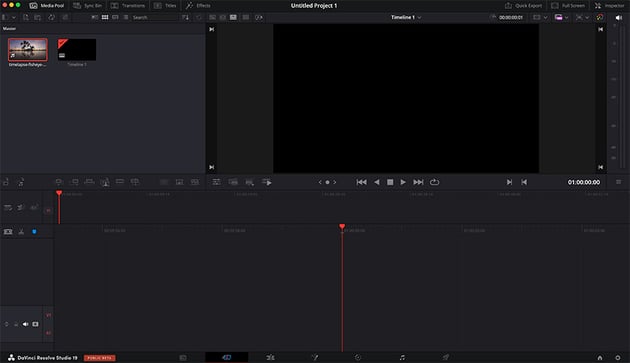Open the Edit page from bottom bar

pos(270,357)
